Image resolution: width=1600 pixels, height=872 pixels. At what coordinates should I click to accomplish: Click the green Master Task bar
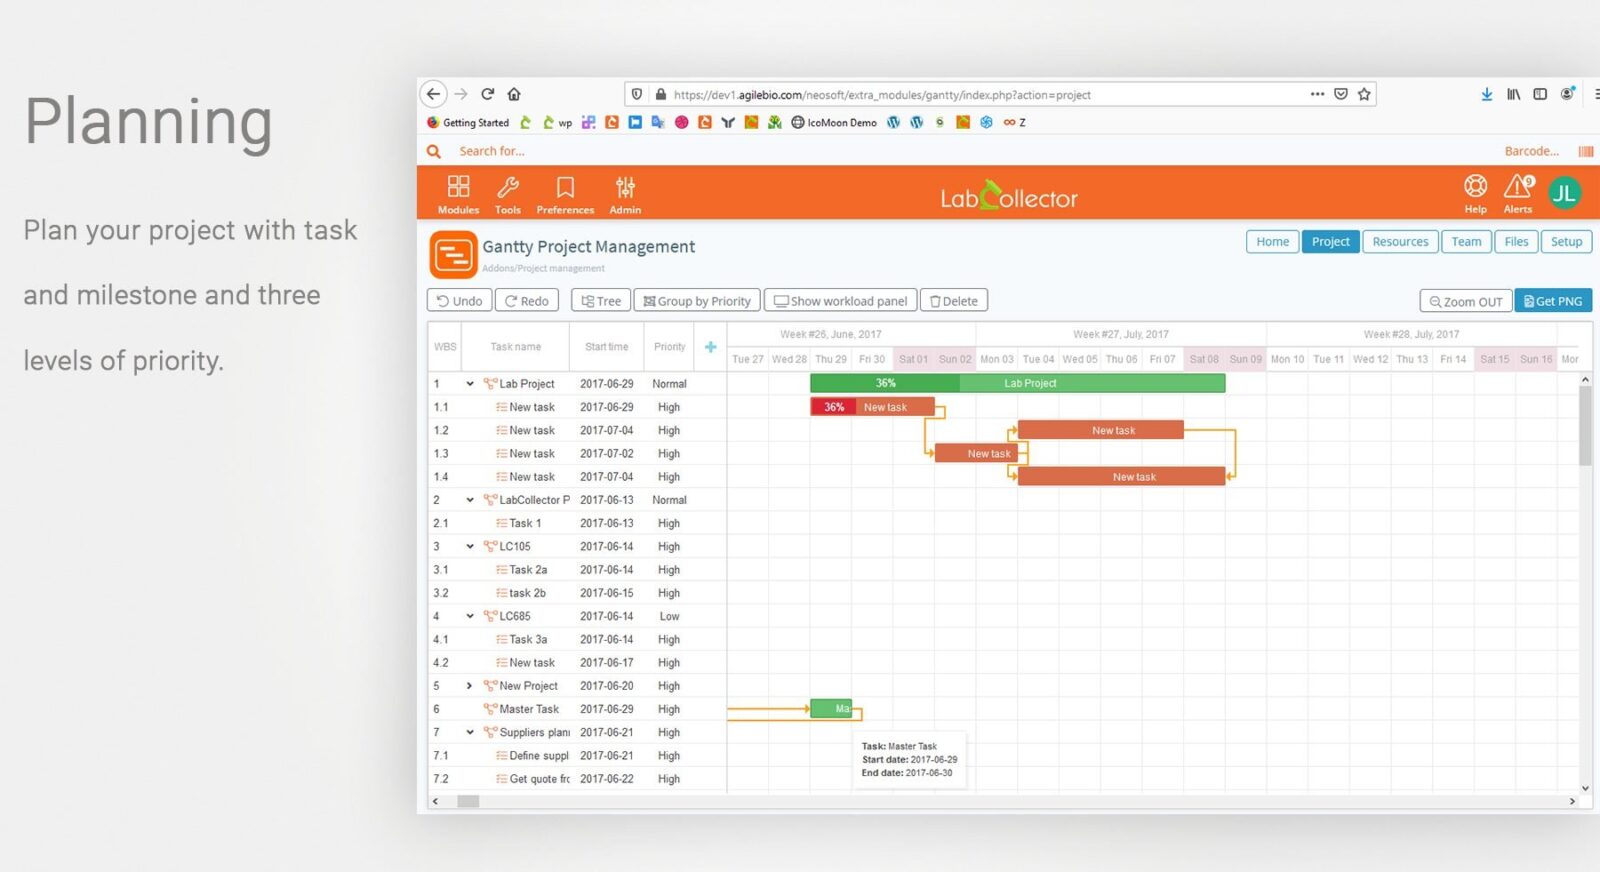[831, 709]
